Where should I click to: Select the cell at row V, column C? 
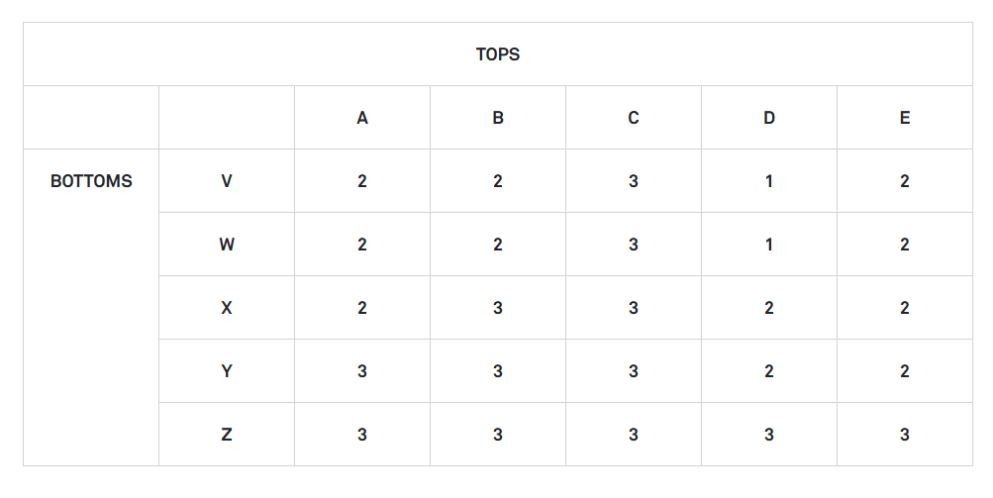pyautogui.click(x=633, y=181)
